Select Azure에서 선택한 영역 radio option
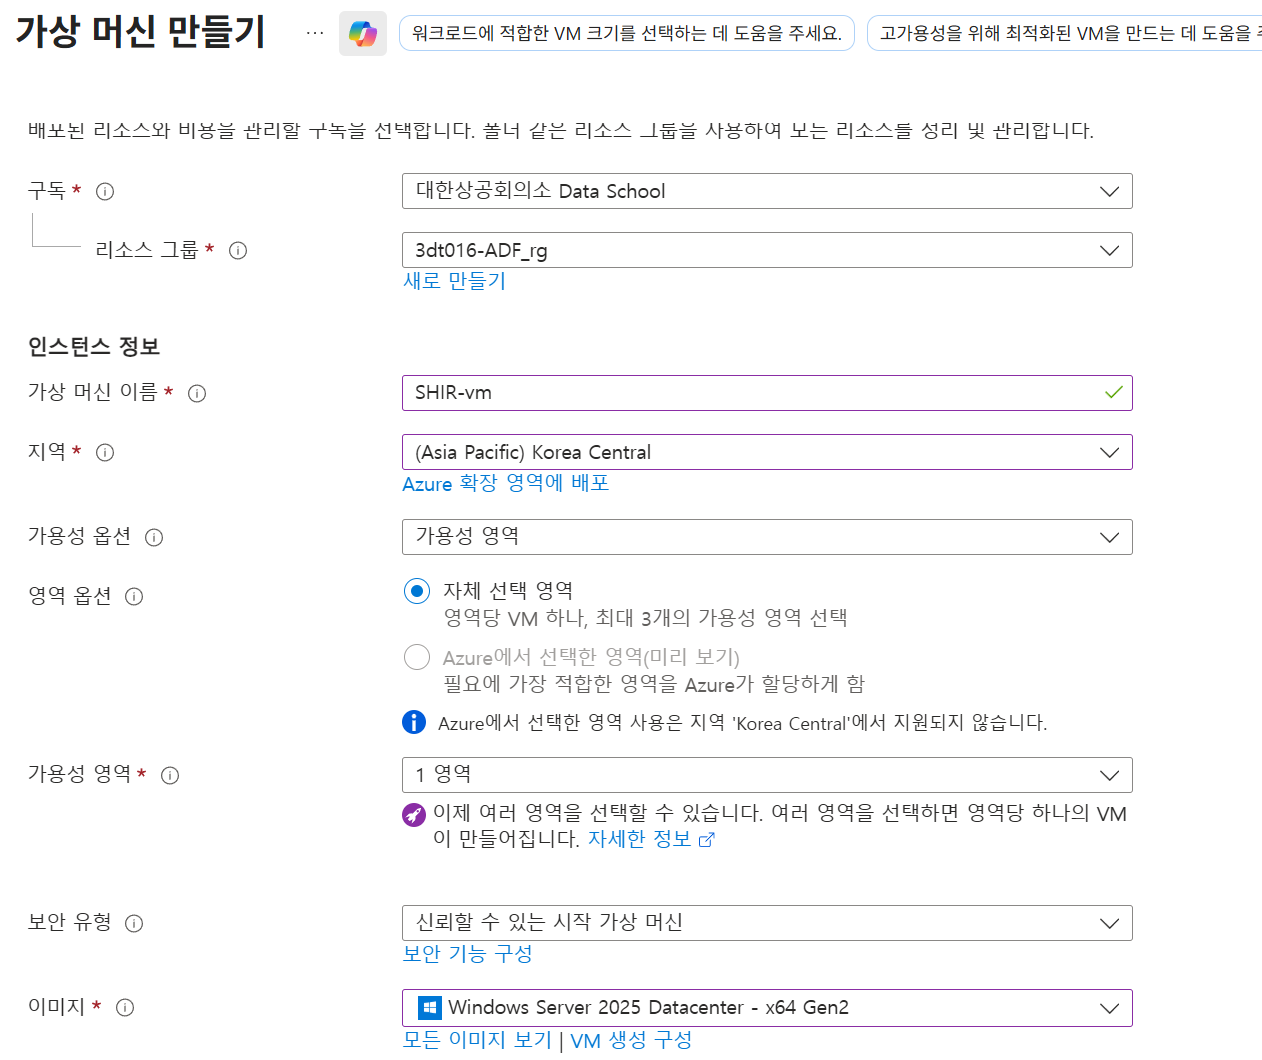The height and width of the screenshot is (1060, 1262). click(417, 657)
